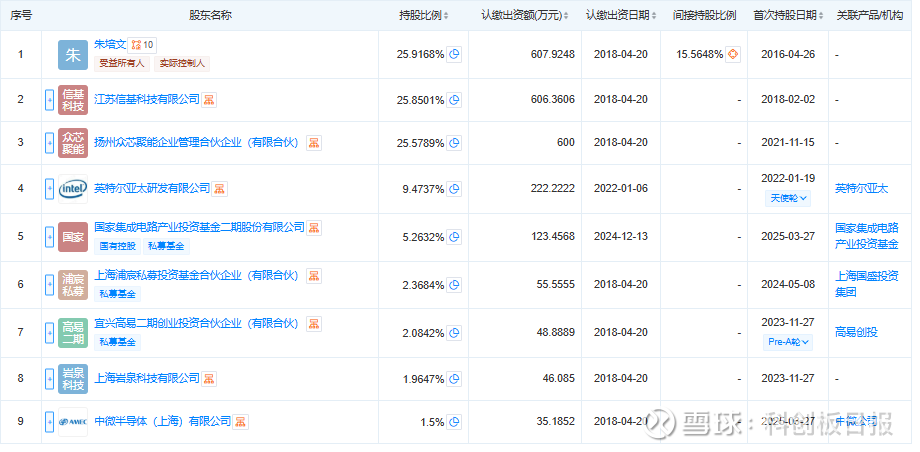Click the related companies badge showing 10
Image resolution: width=920 pixels, height=452 pixels.
pyautogui.click(x=142, y=45)
